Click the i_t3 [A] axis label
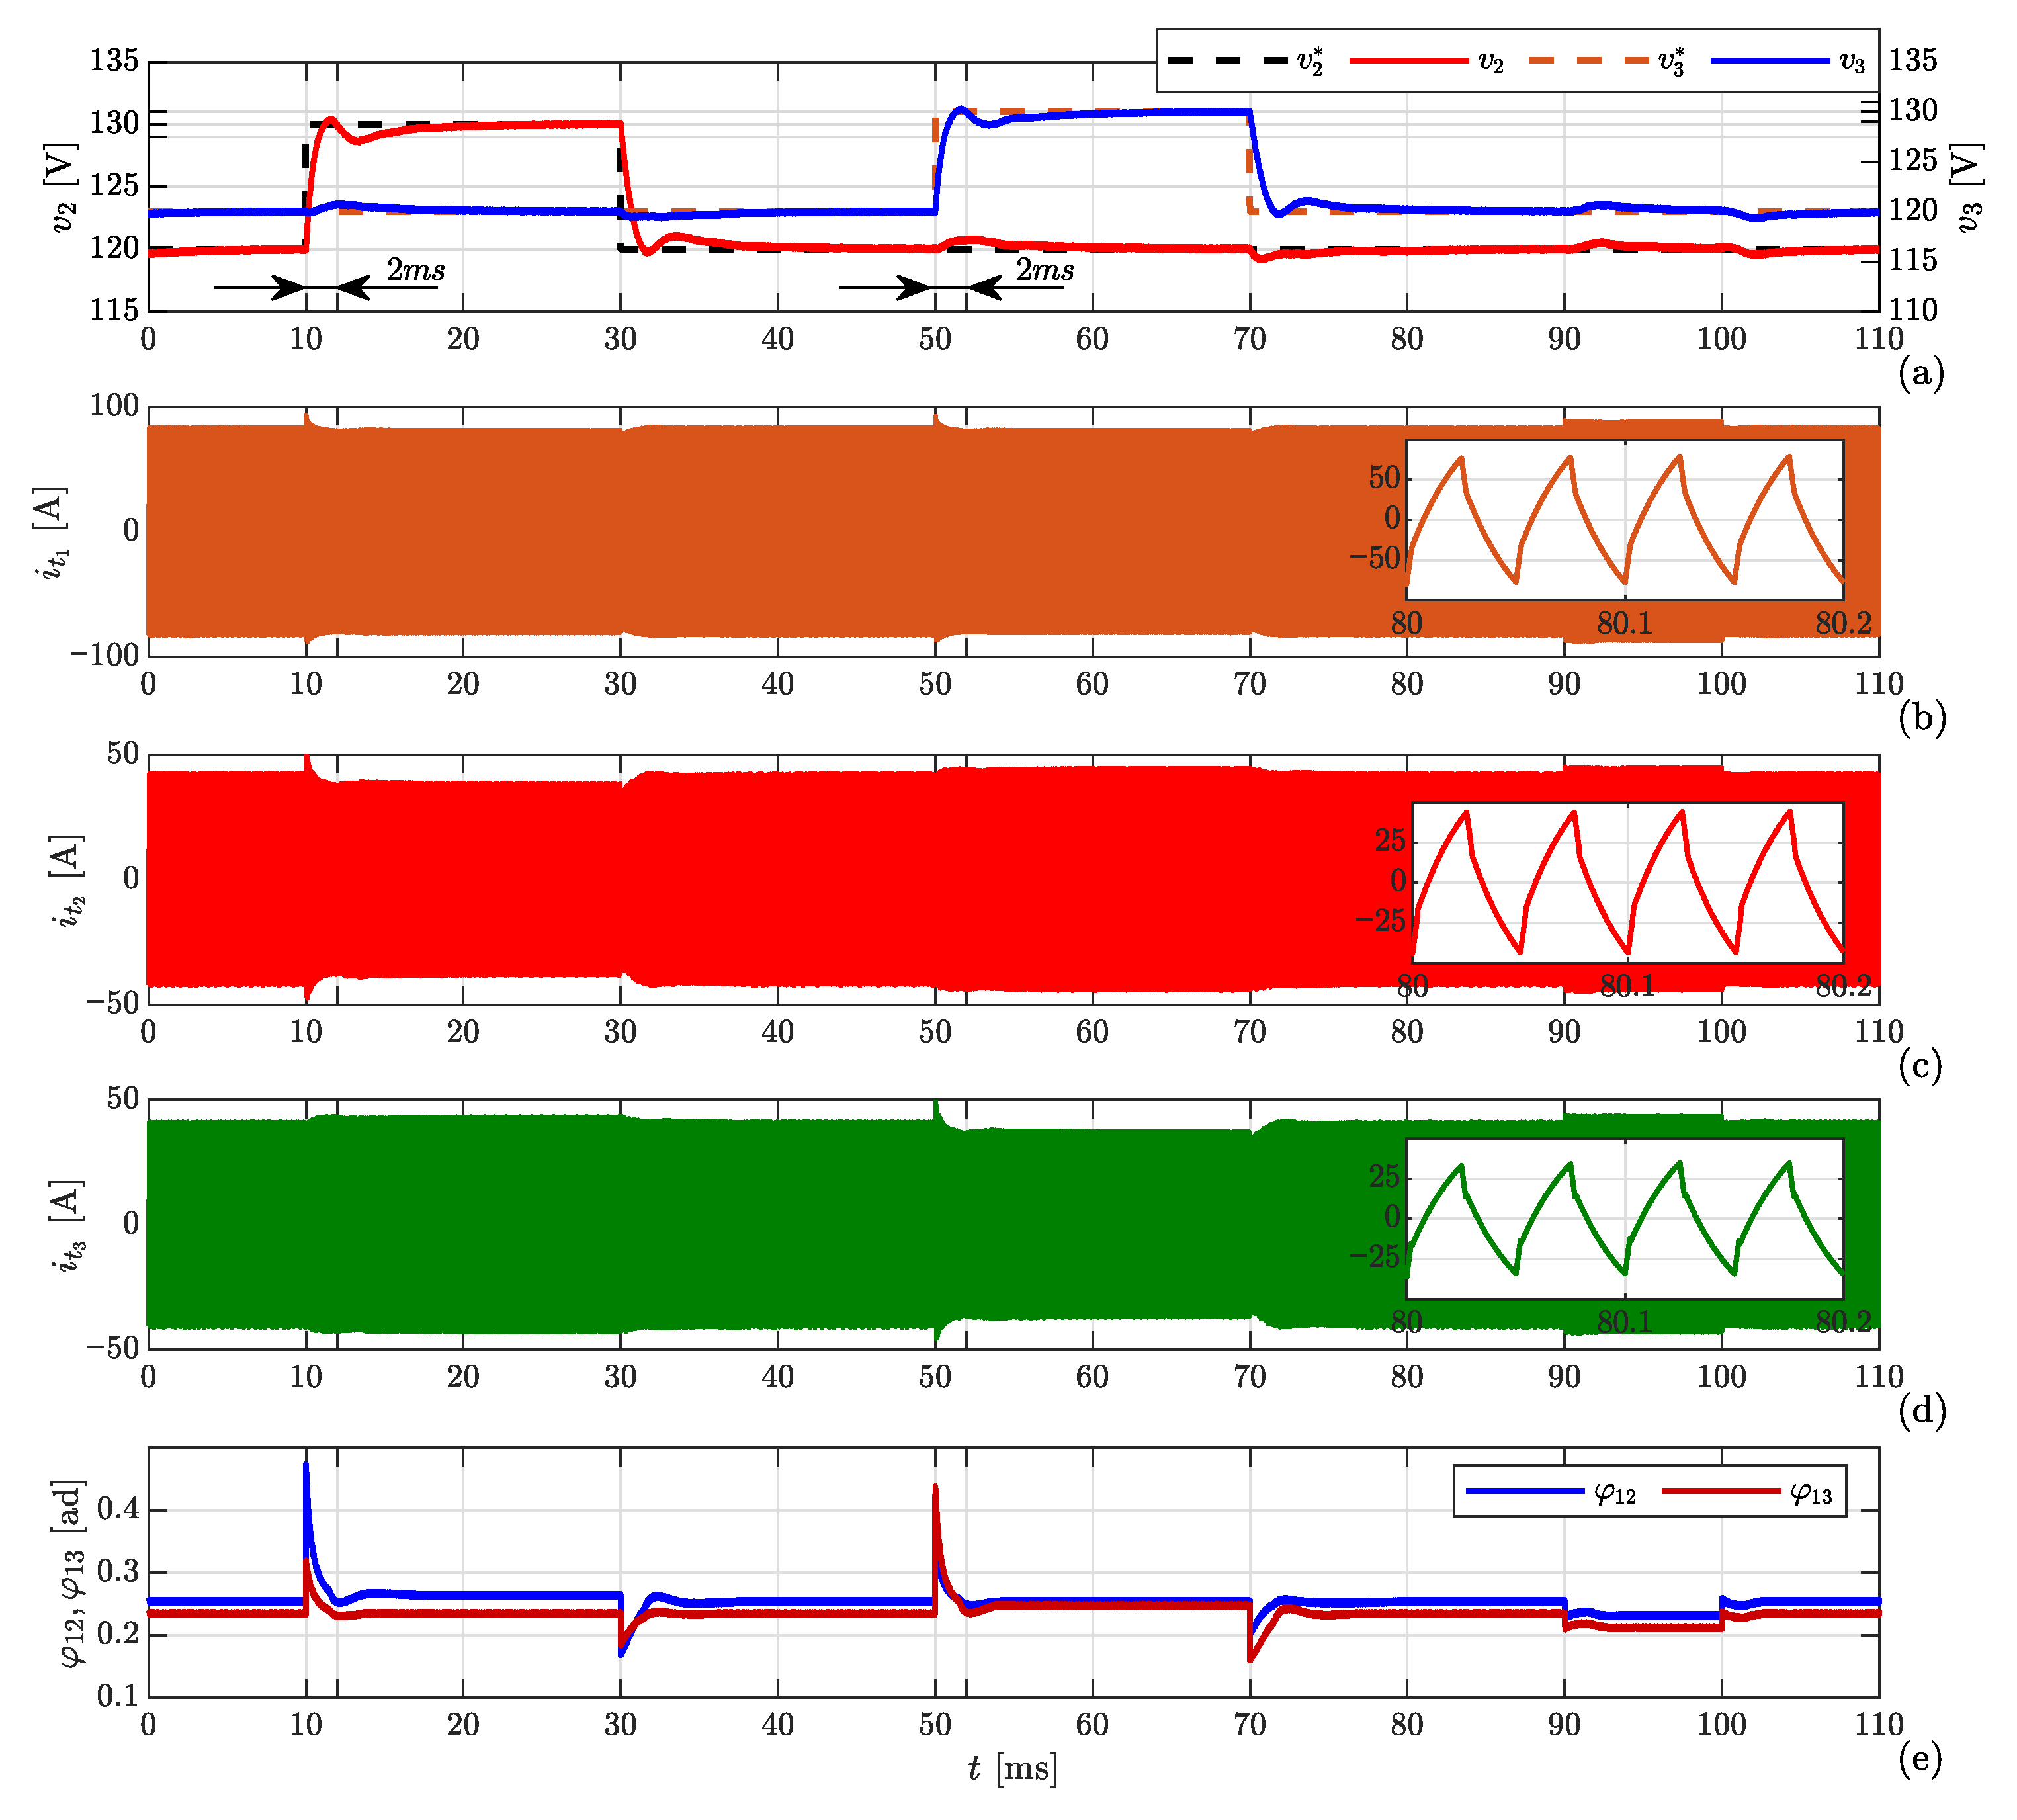This screenshot has width=2017, height=1820. click(68, 1226)
